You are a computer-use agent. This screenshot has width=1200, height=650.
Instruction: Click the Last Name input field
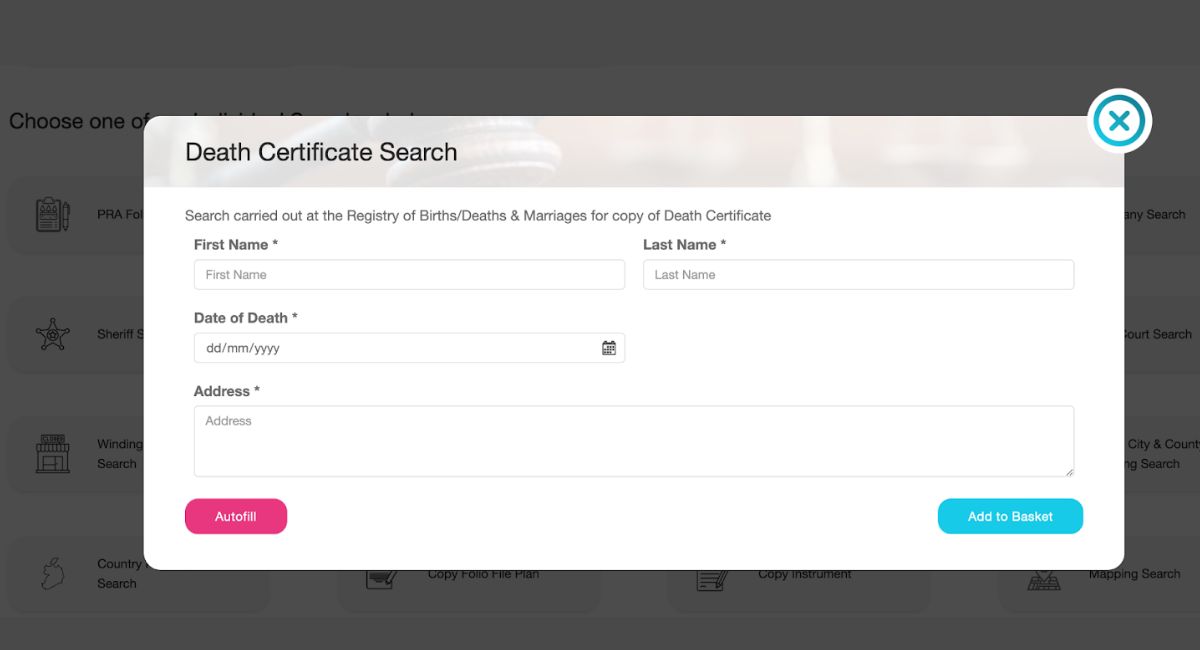858,275
